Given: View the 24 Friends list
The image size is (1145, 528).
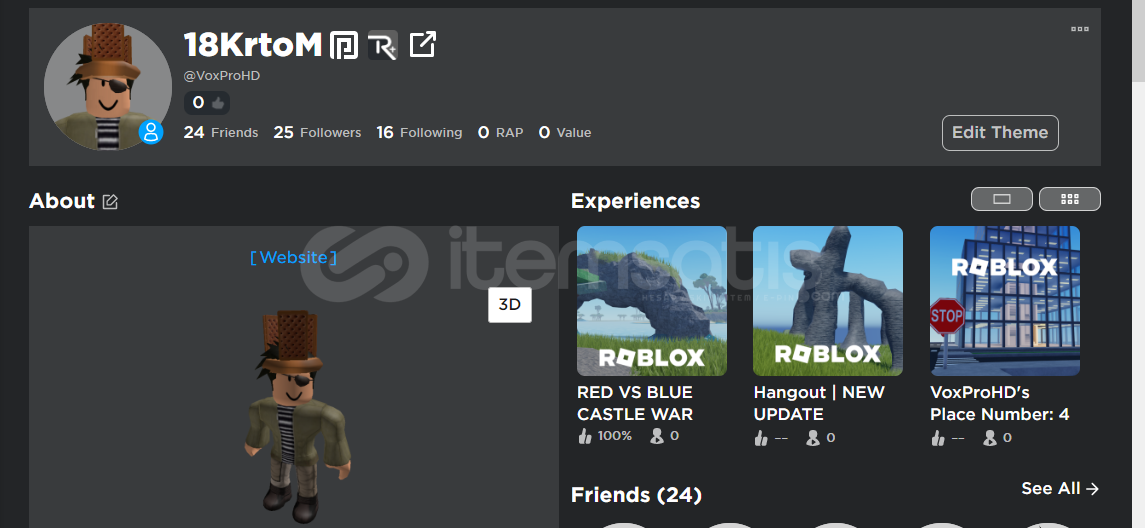Looking at the screenshot, I should click(x=221, y=132).
